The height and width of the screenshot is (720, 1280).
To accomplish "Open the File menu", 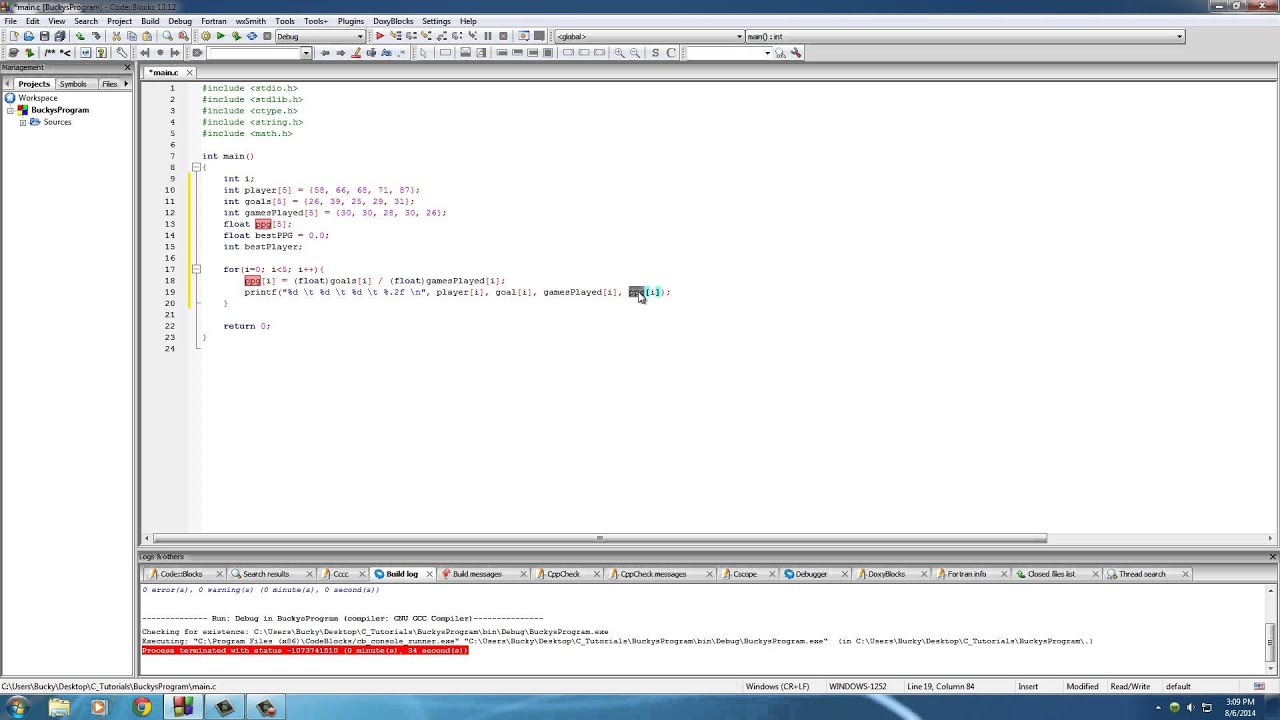I will 10,21.
